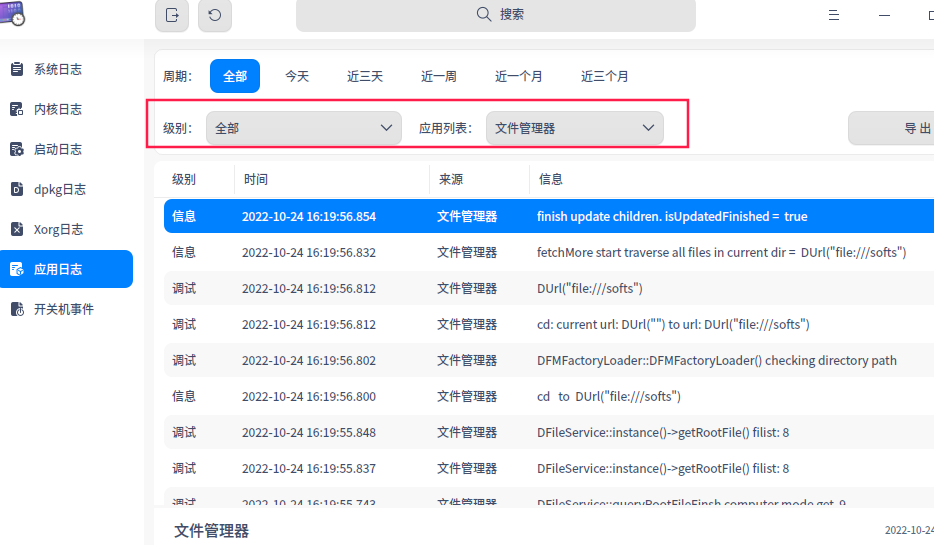Open the 应用列表 dropdown showing 文件管理器
This screenshot has width=934, height=545.
575,128
